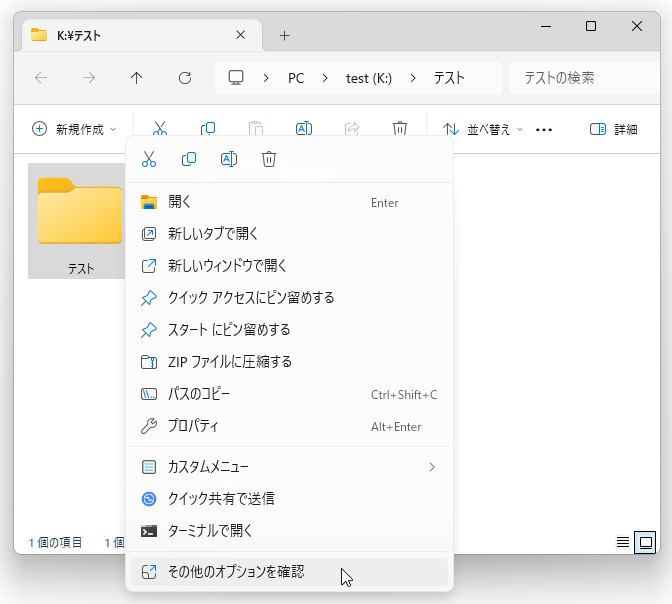Open the three-dots more options menu
This screenshot has height=604, width=672.
pos(544,129)
